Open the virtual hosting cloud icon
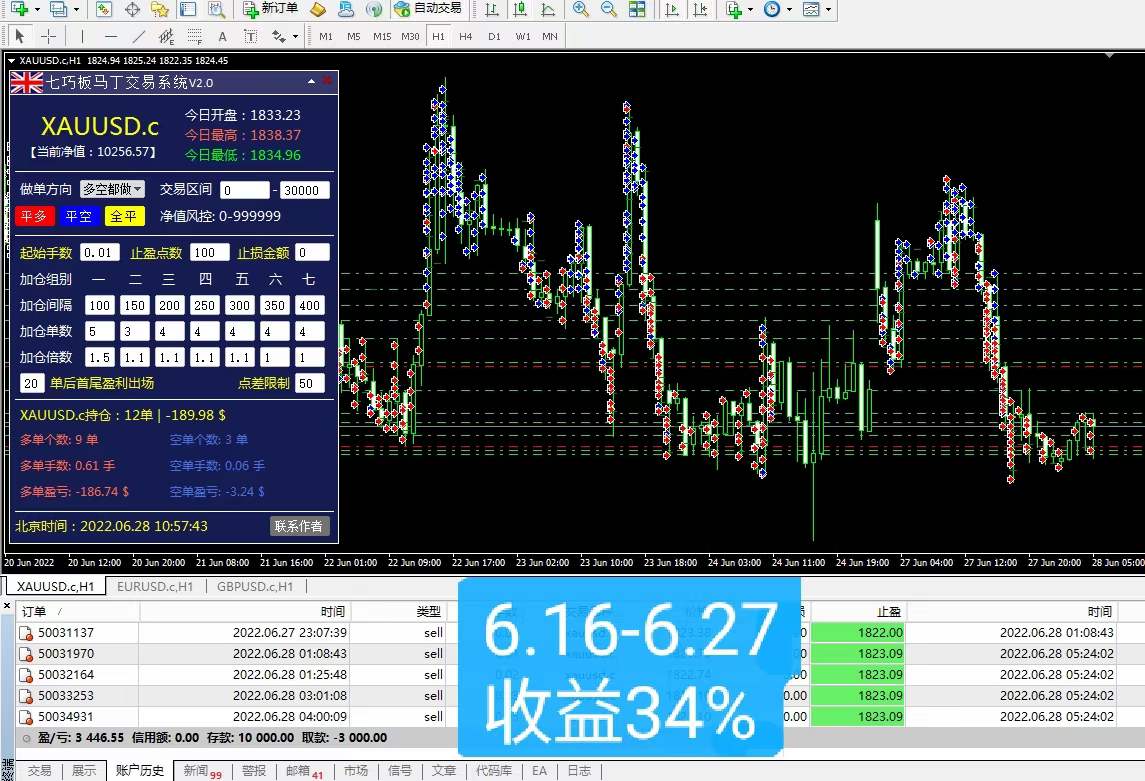 tap(346, 9)
